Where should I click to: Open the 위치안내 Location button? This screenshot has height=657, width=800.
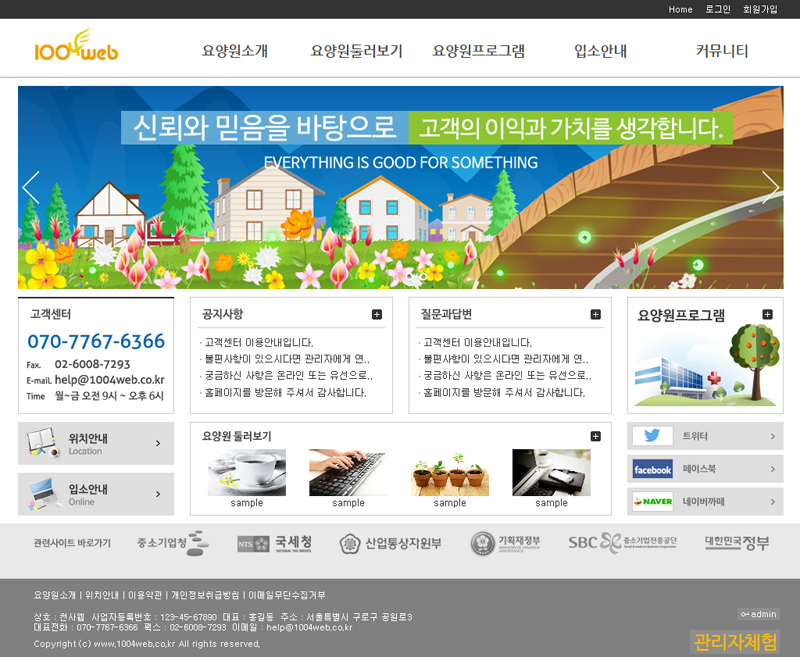tap(96, 443)
